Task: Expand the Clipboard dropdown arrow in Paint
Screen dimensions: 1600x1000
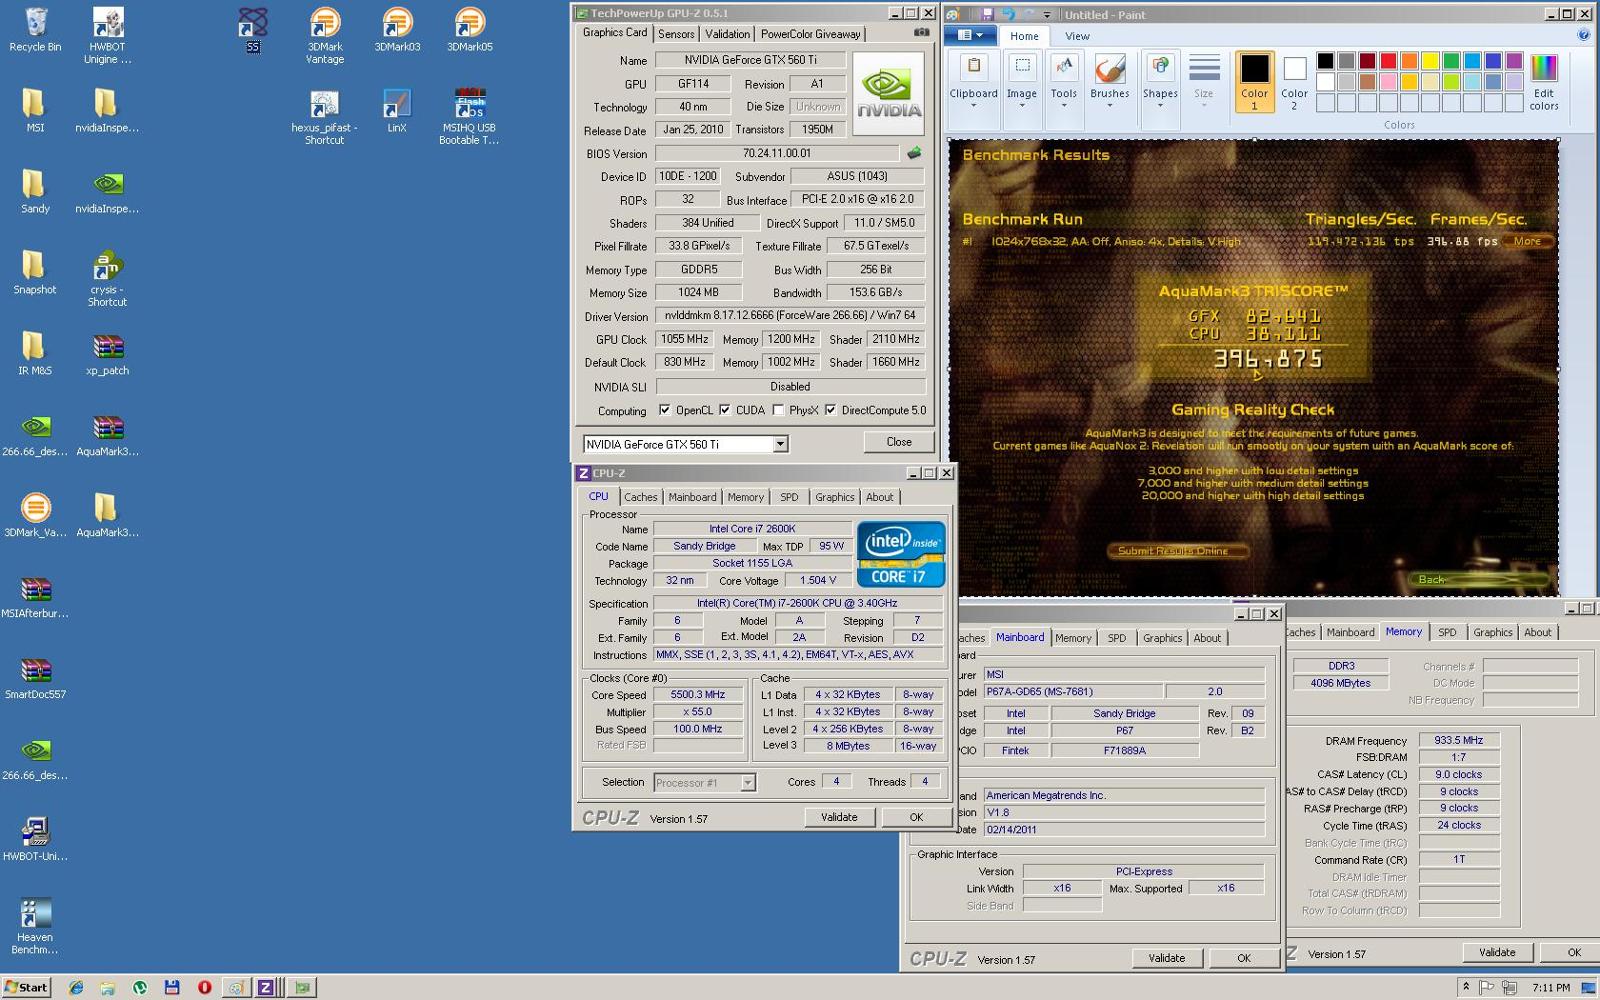Action: click(973, 105)
